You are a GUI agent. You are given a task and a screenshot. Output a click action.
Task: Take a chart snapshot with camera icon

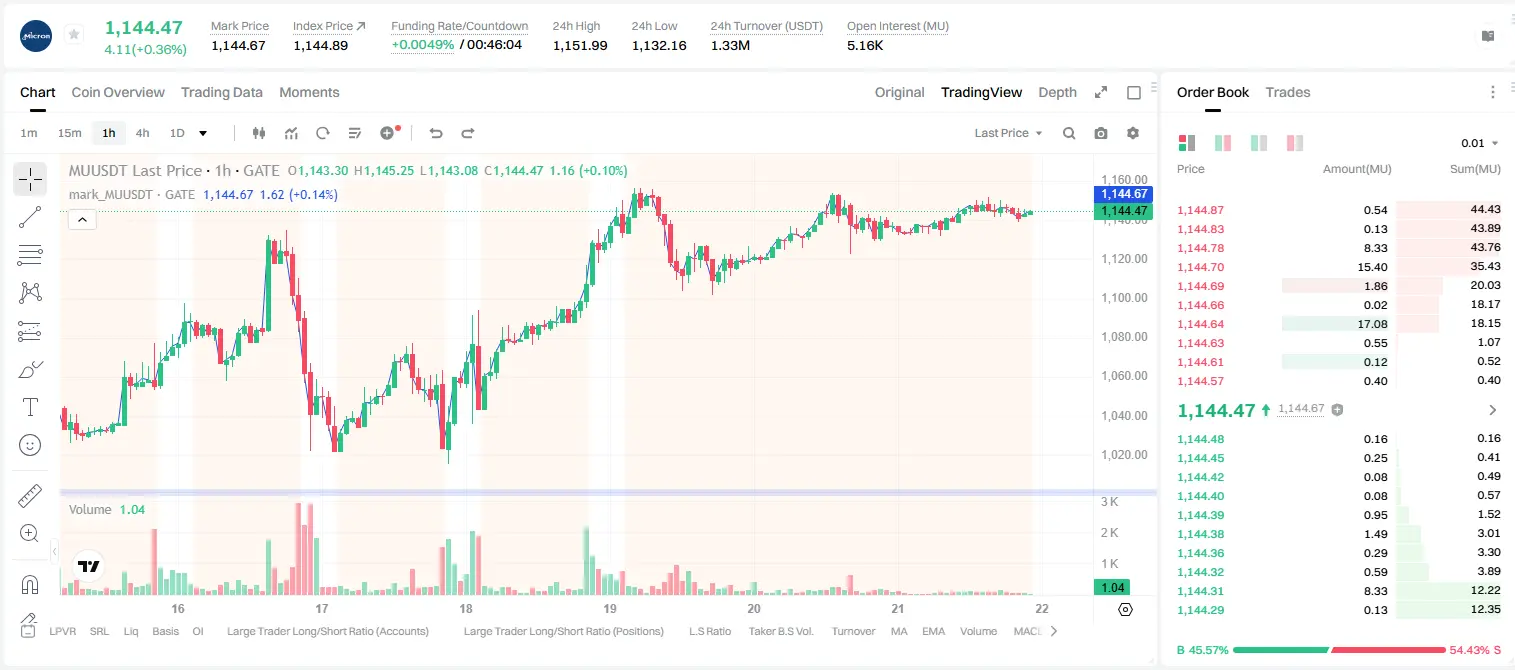1101,133
